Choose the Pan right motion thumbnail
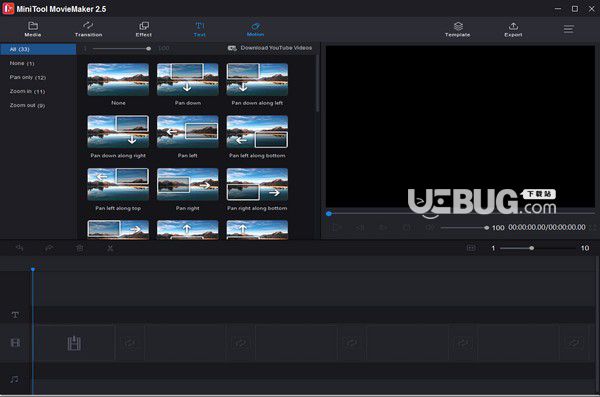The width and height of the screenshot is (600, 397). 188,184
